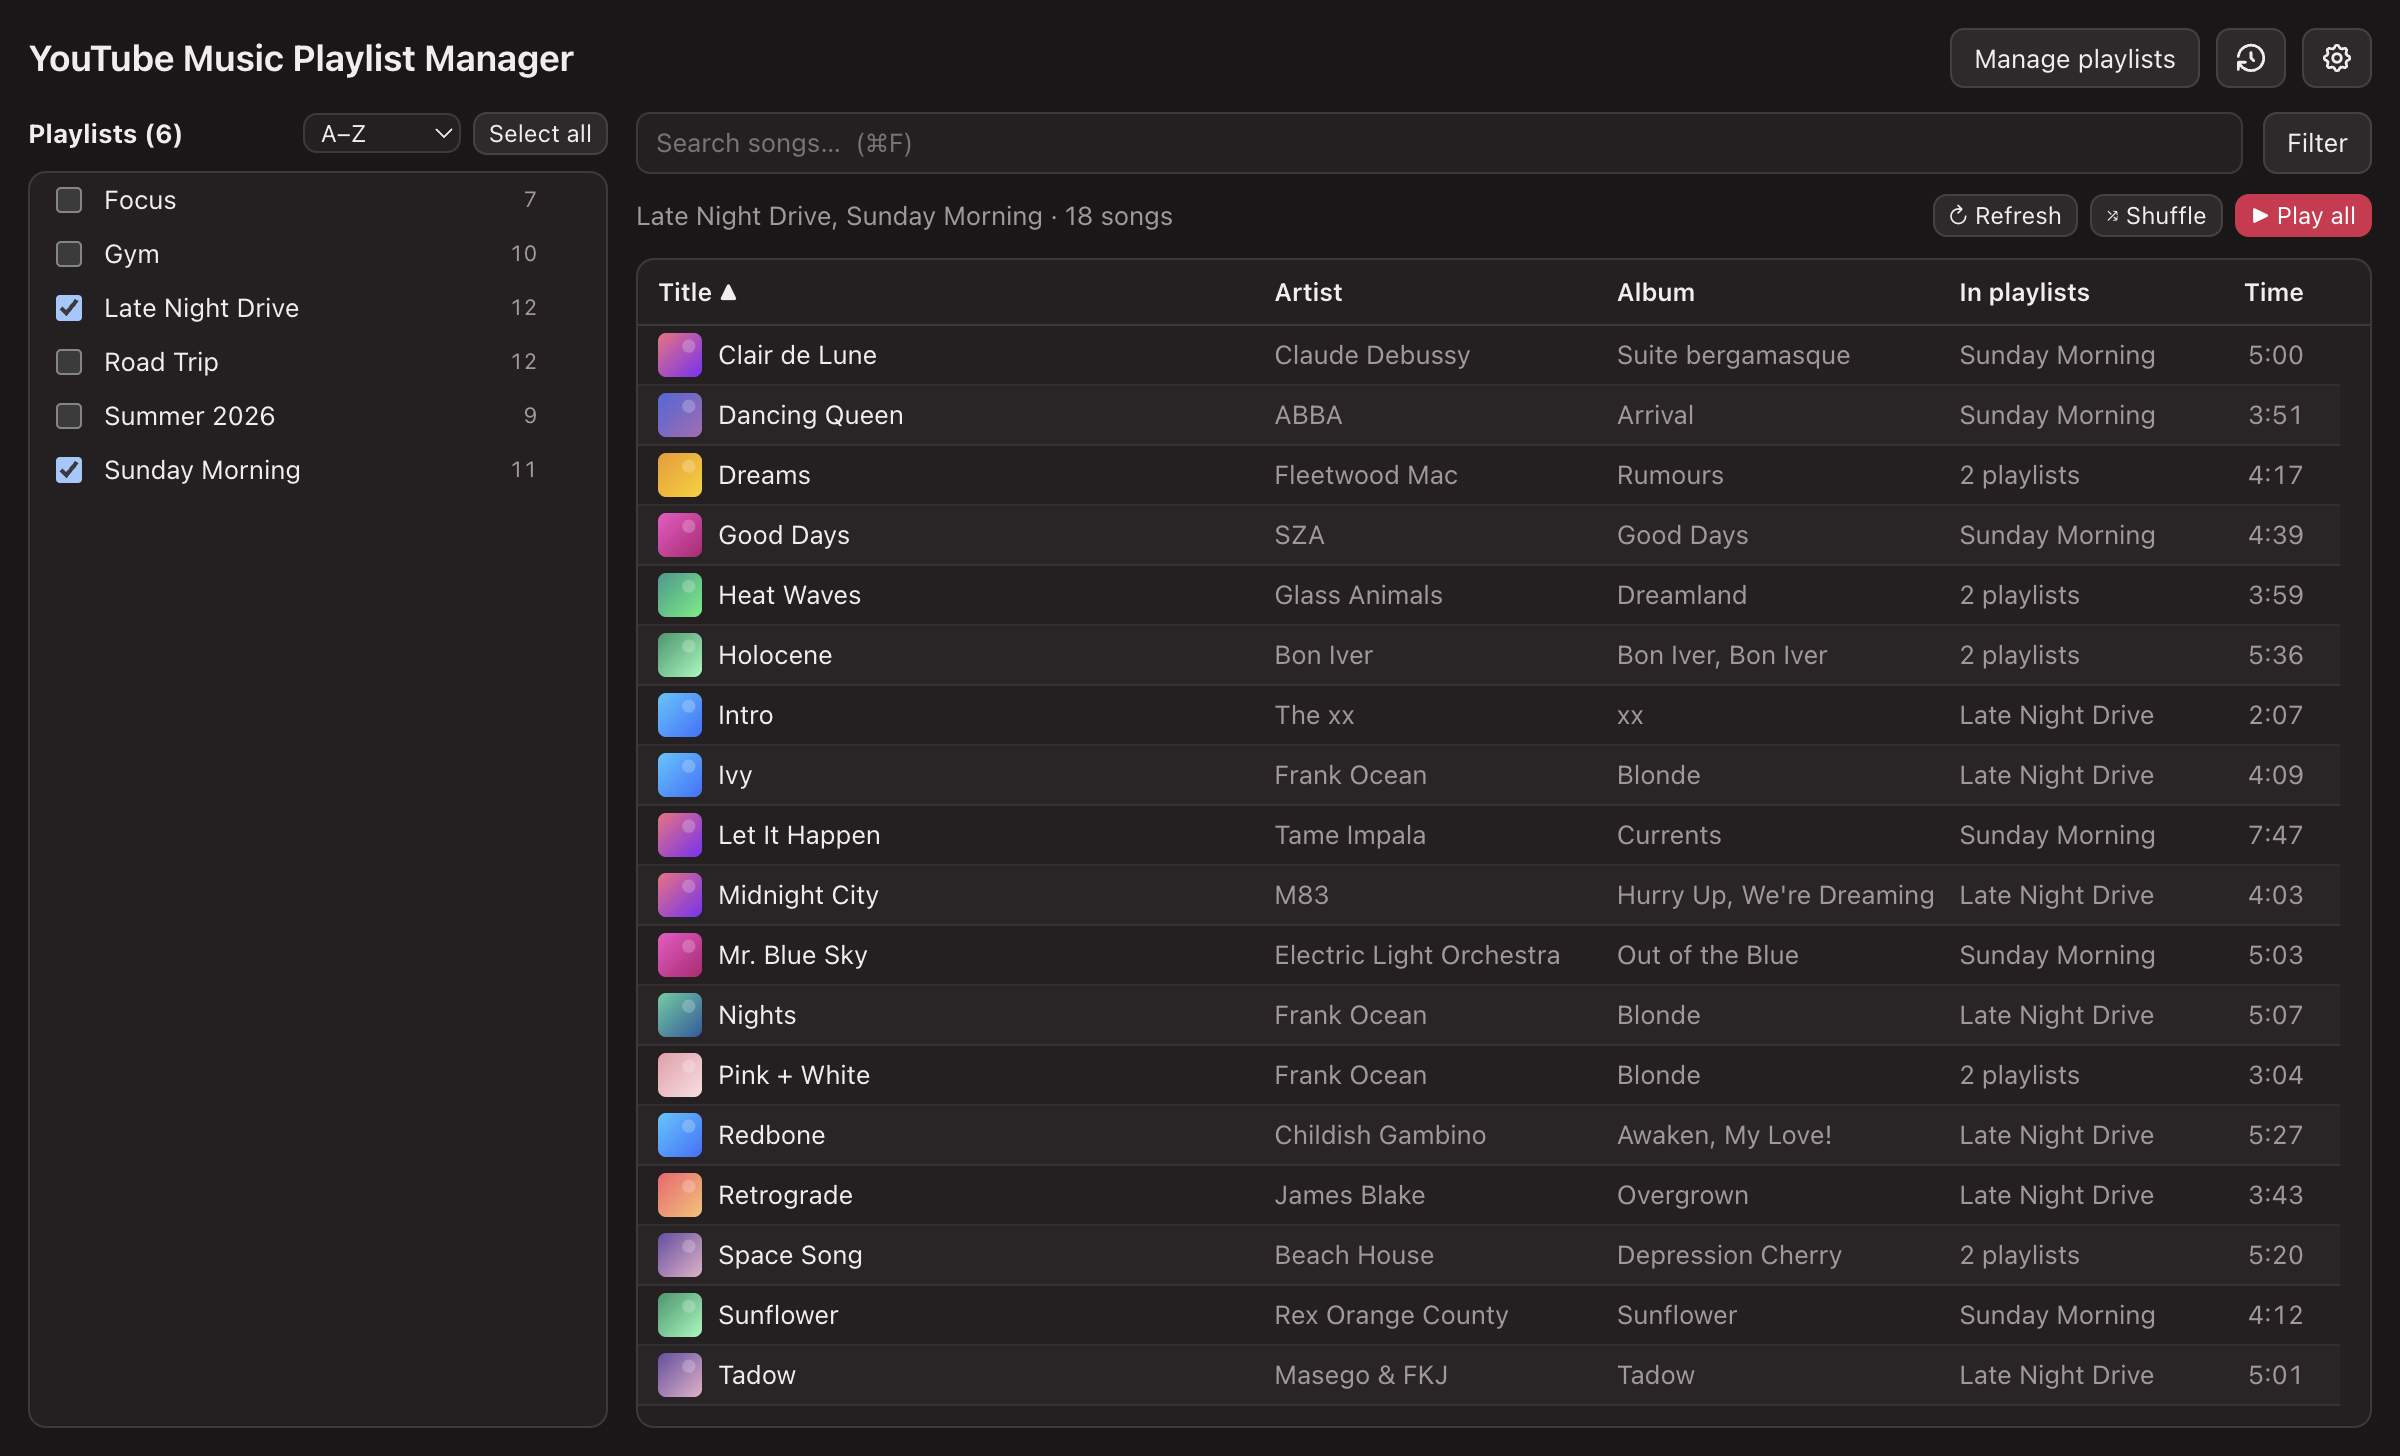
Task: Sort songs by the Album column header
Action: pyautogui.click(x=1656, y=292)
